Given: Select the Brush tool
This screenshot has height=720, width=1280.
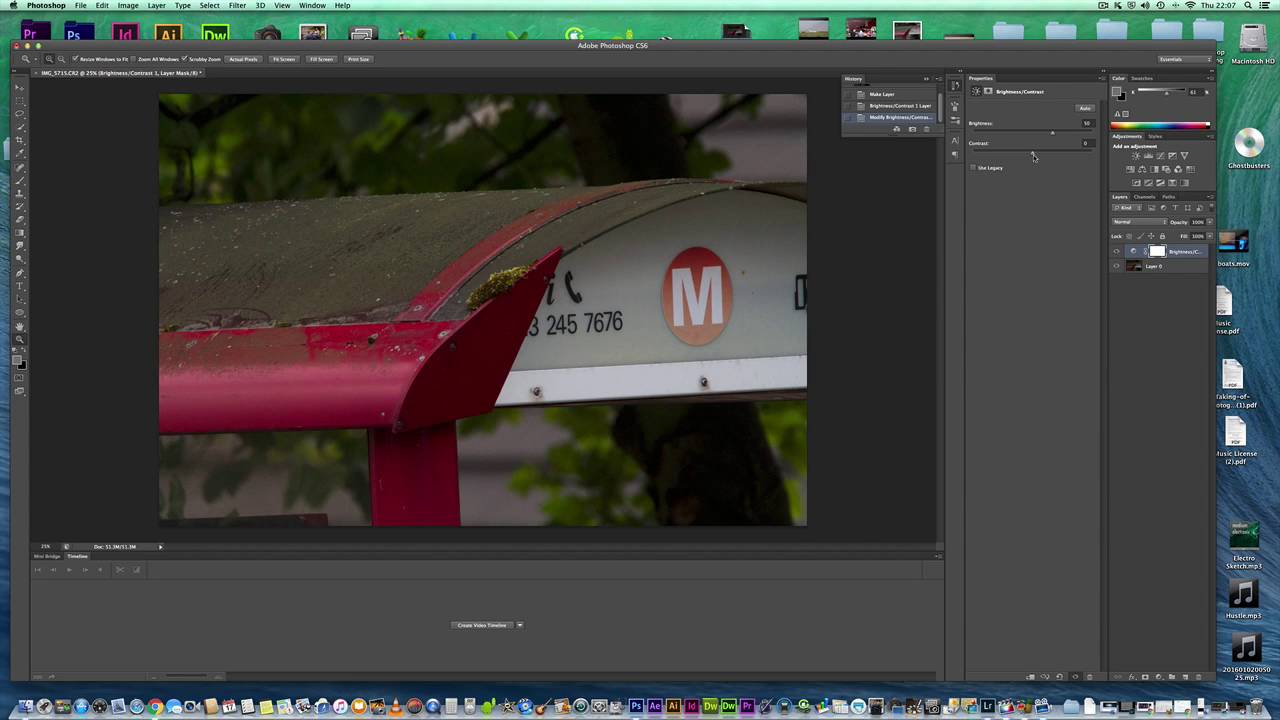Looking at the screenshot, I should tap(19, 180).
